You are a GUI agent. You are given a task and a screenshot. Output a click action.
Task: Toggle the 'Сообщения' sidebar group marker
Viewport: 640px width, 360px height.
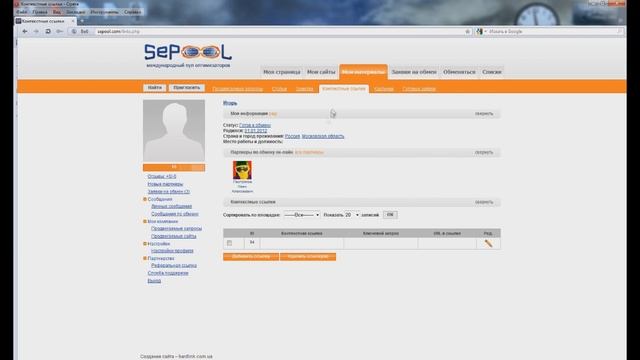145,199
